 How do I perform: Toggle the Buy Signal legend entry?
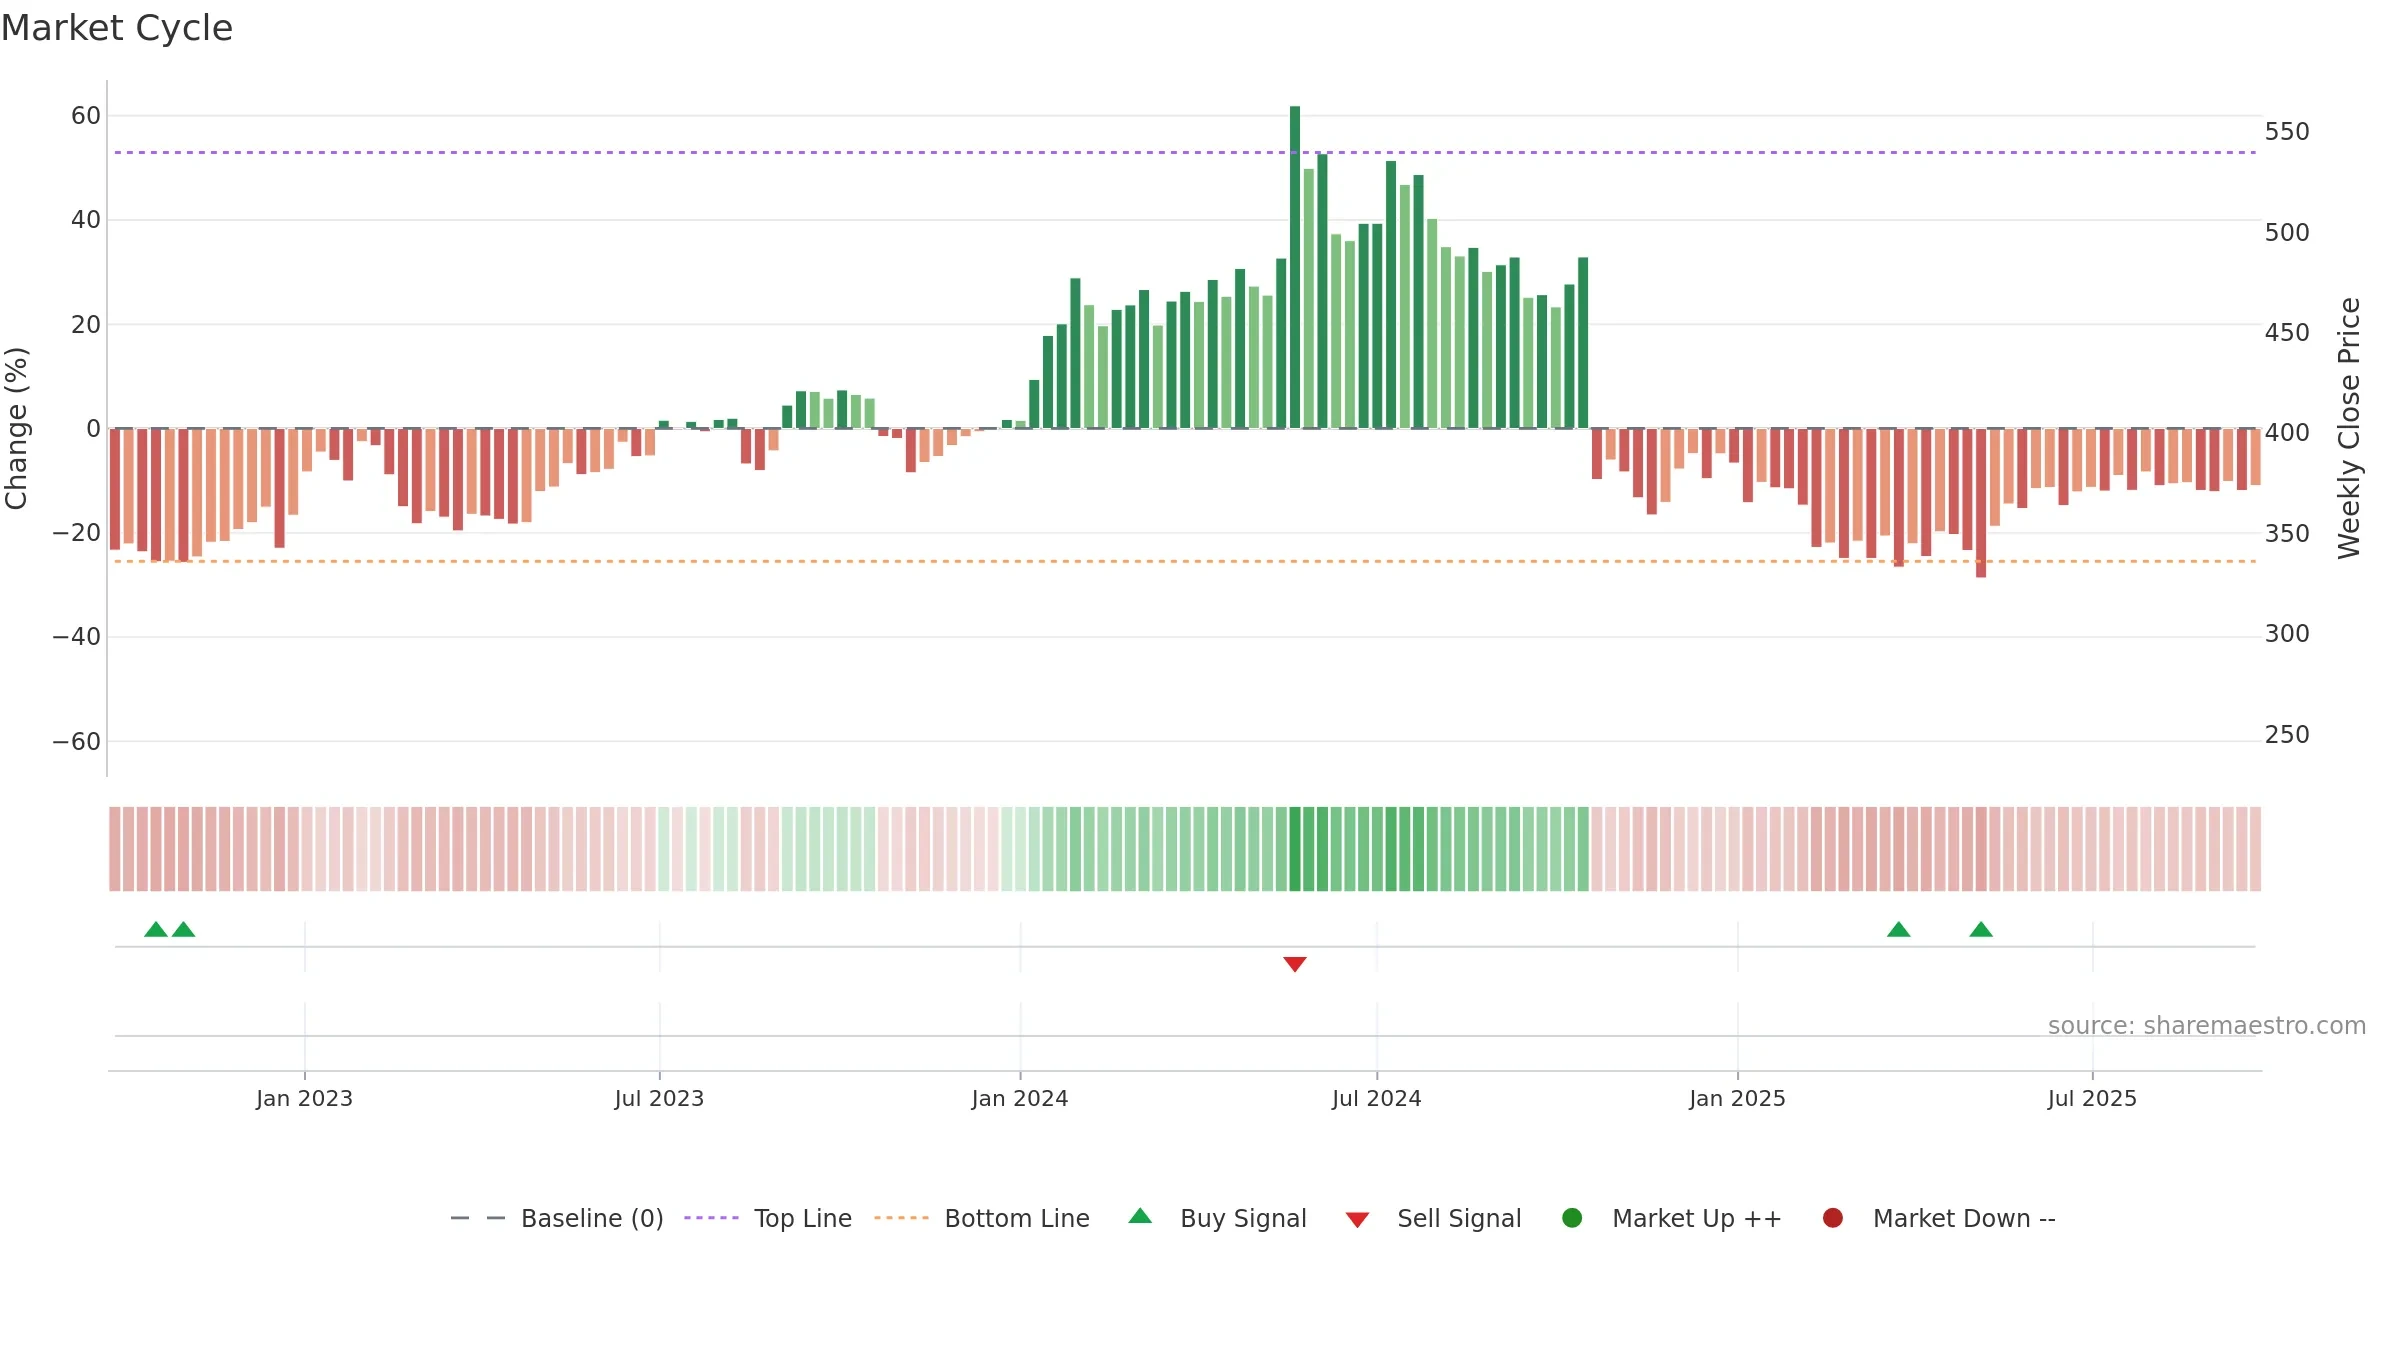point(1217,1218)
